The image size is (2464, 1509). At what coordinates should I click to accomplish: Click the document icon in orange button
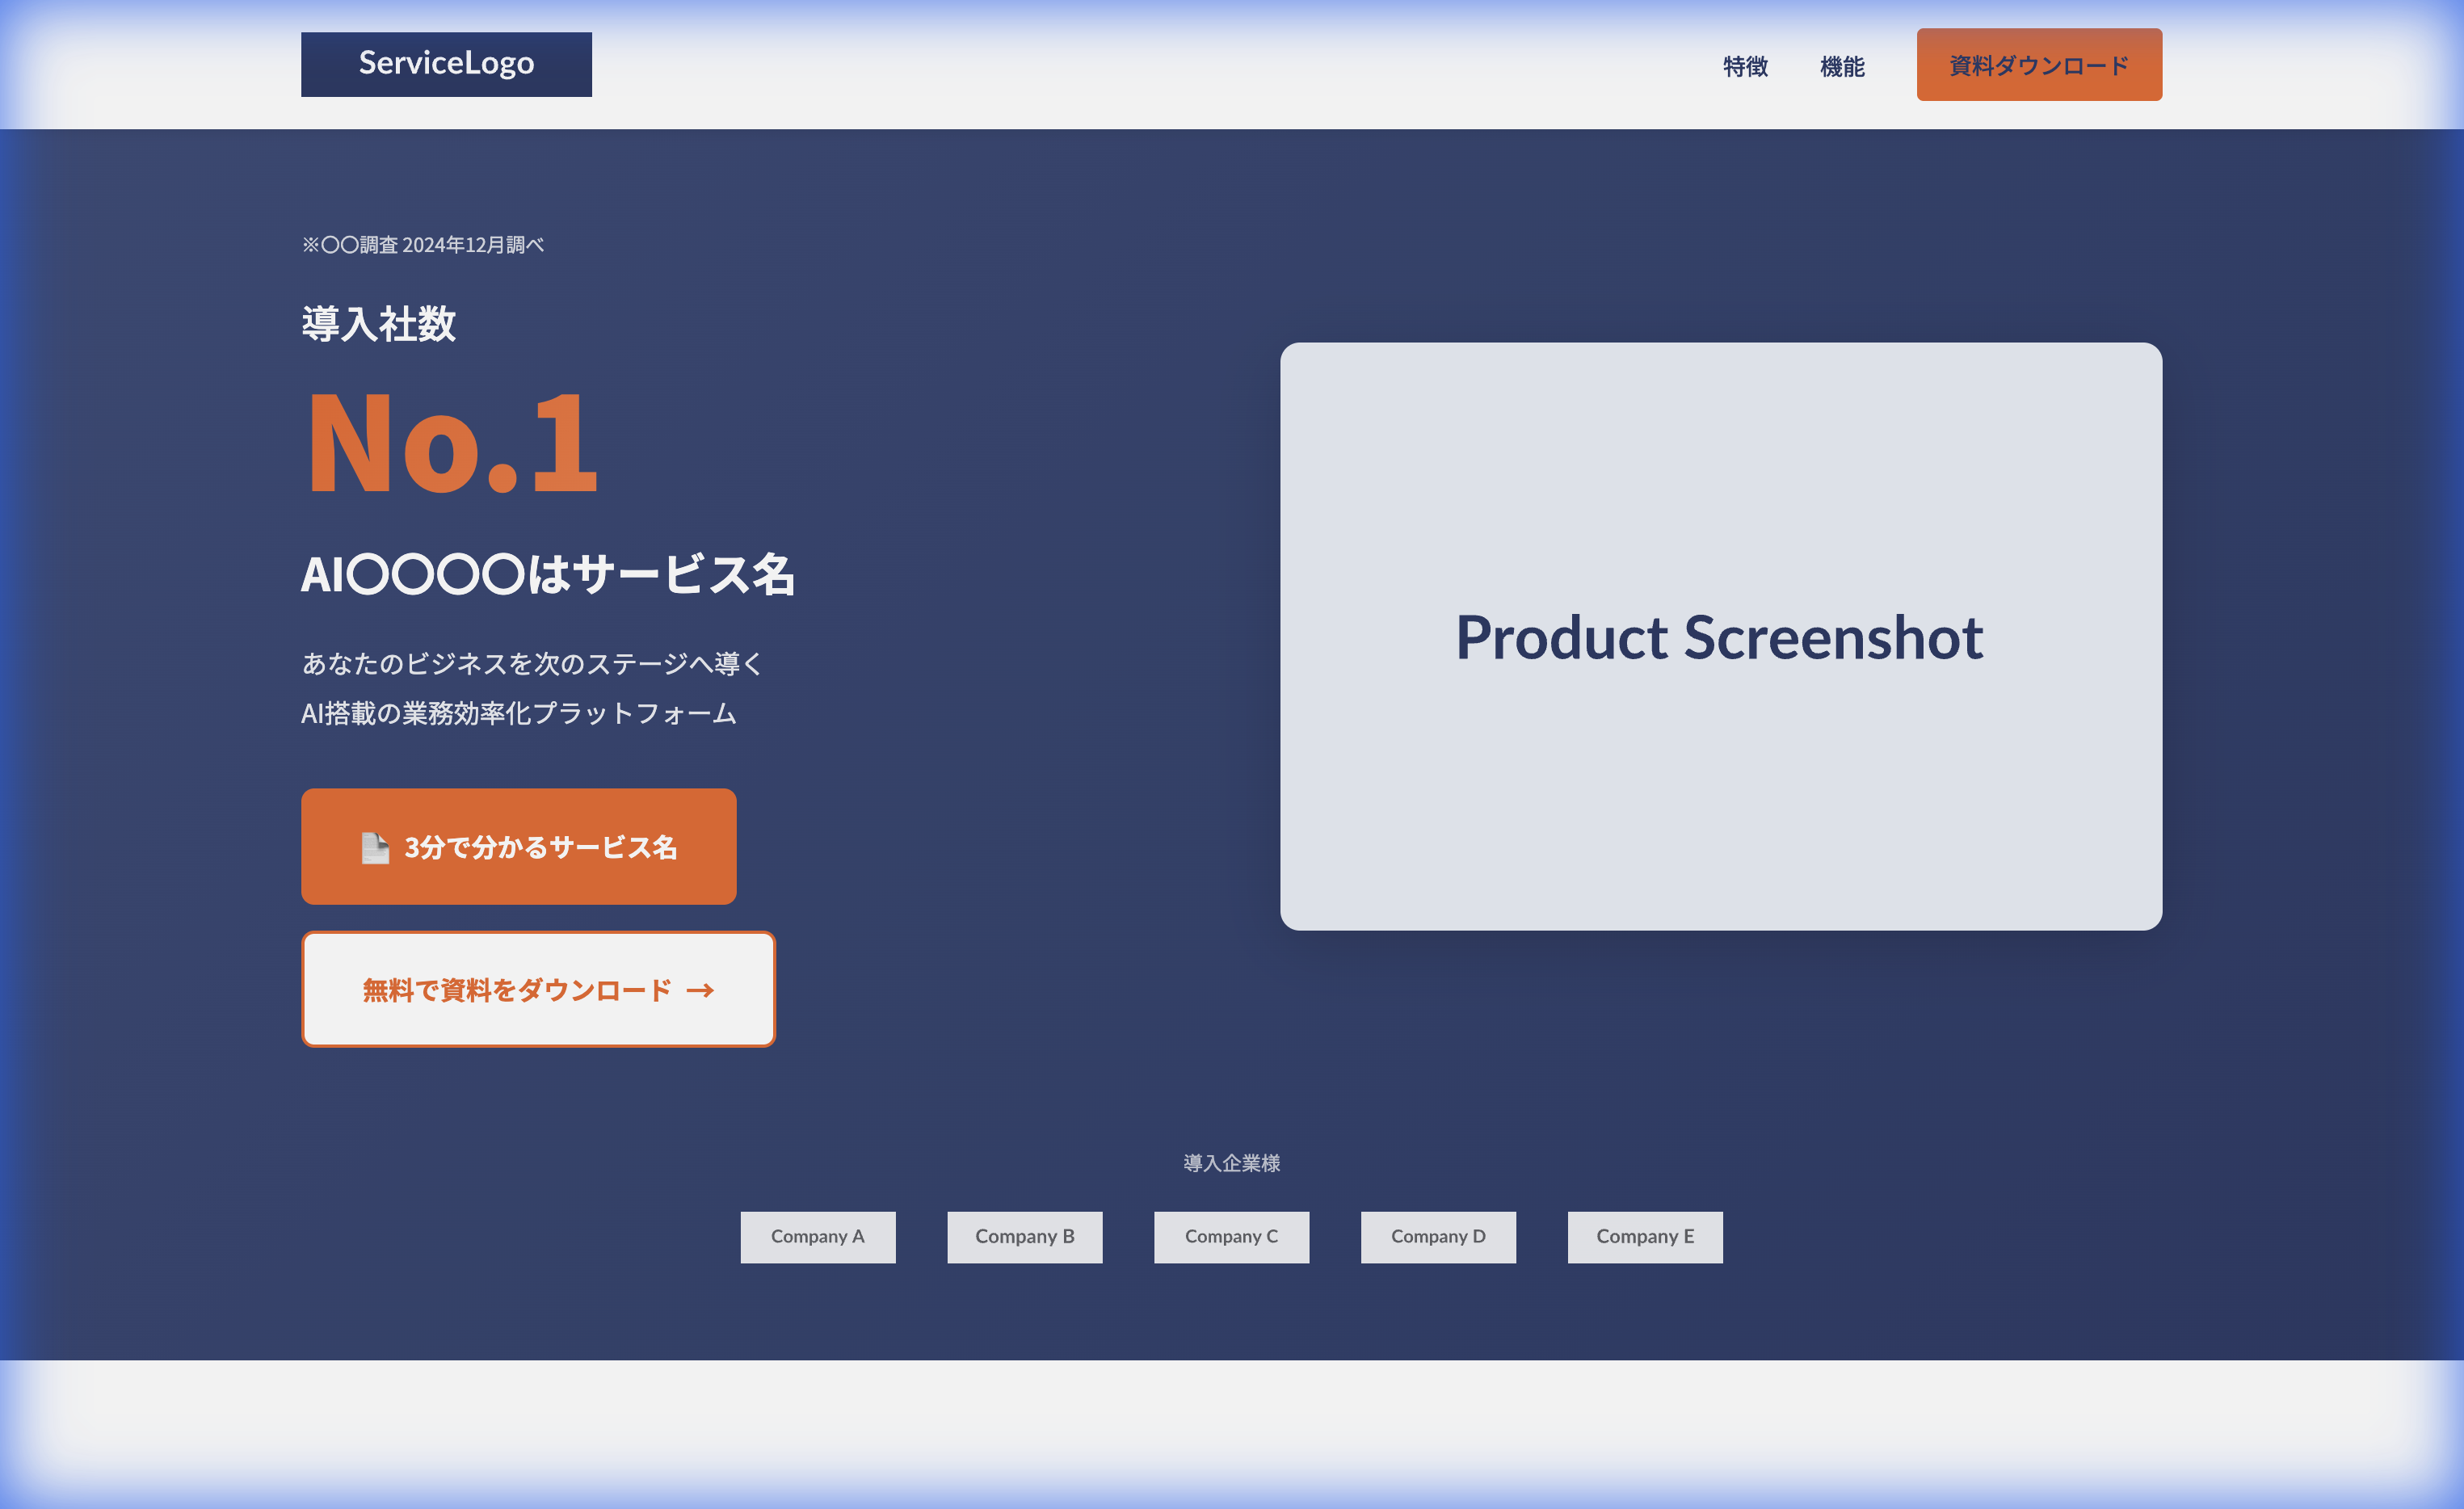pos(375,847)
